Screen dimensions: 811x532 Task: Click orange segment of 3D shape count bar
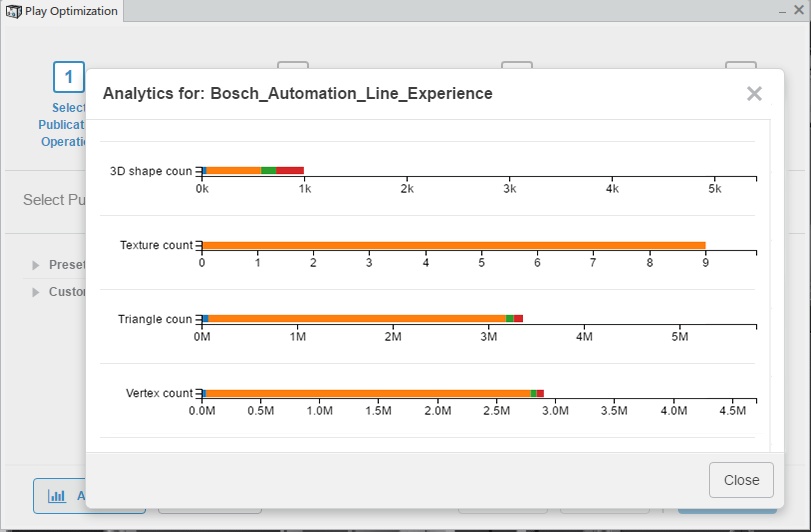tap(233, 171)
